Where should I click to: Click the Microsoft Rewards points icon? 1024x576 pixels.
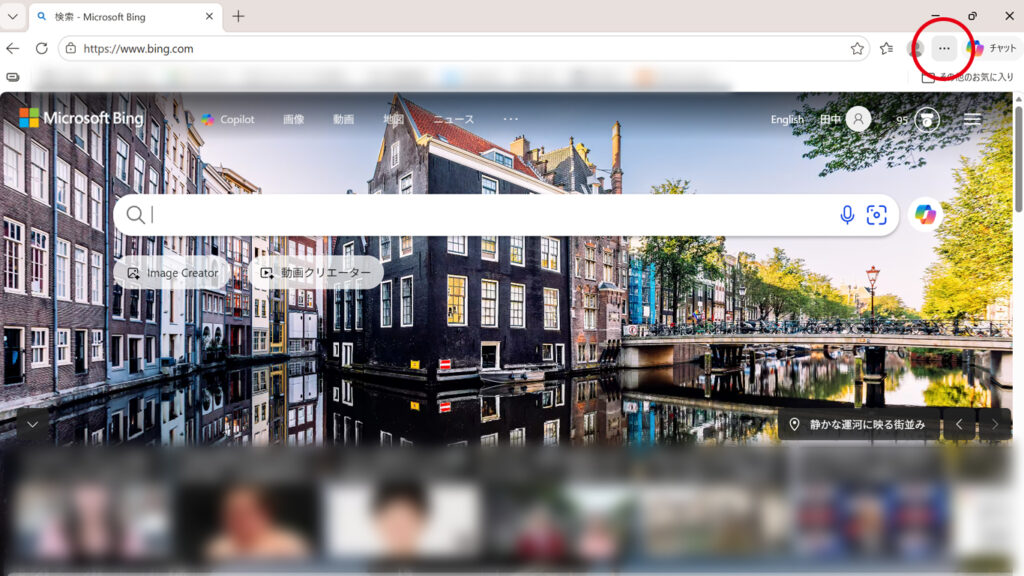coord(929,119)
